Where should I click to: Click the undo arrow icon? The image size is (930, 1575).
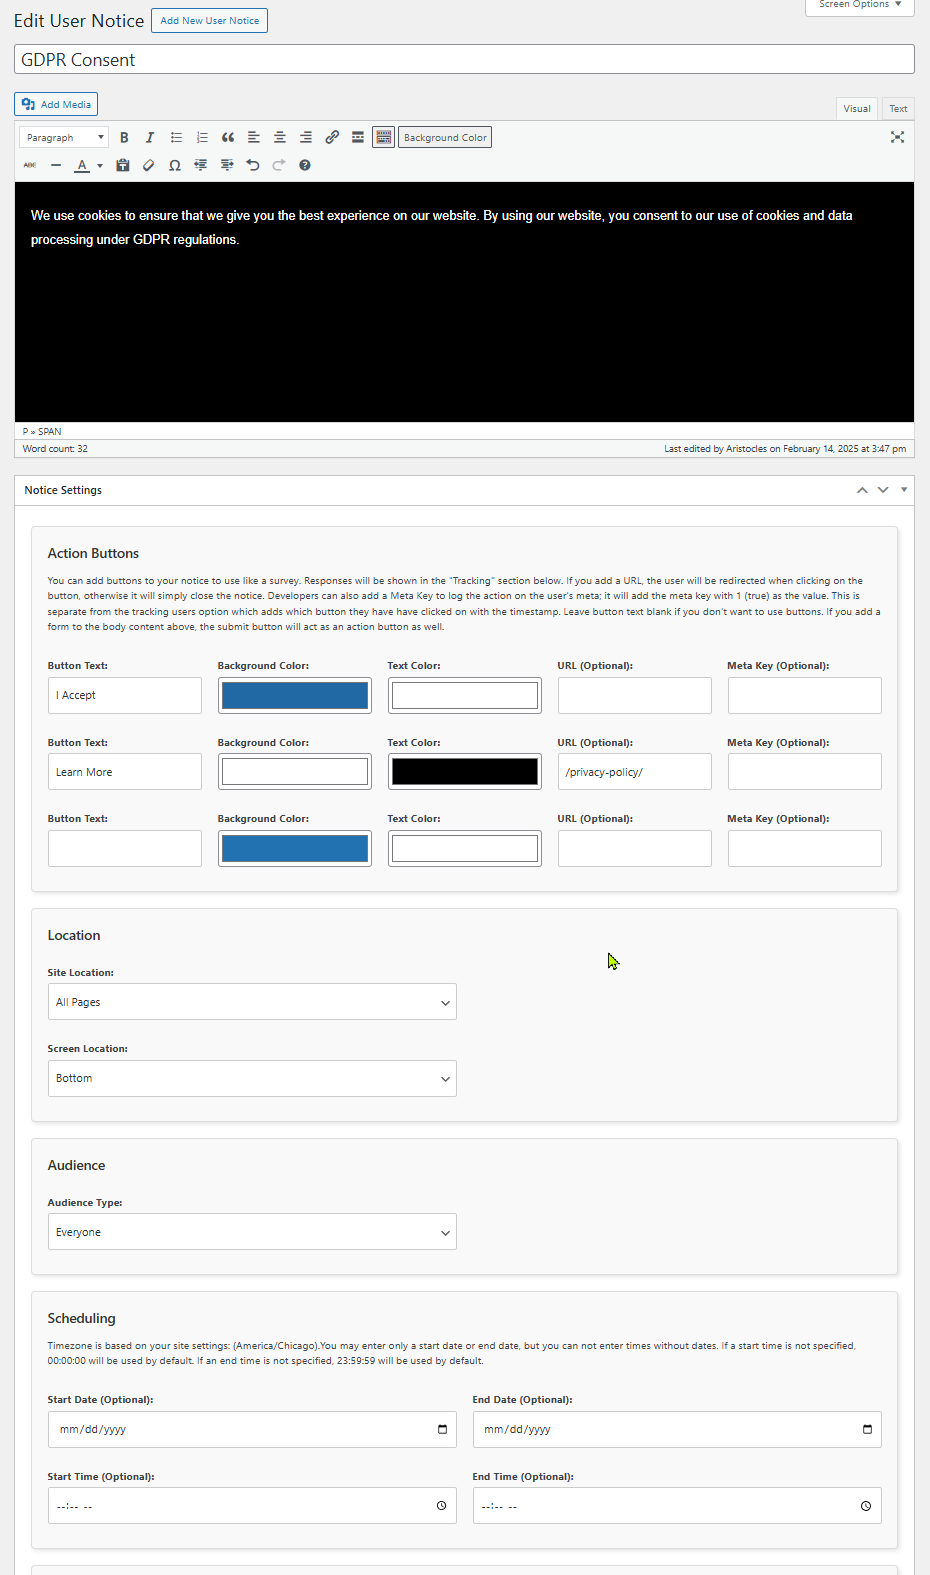pyautogui.click(x=253, y=165)
